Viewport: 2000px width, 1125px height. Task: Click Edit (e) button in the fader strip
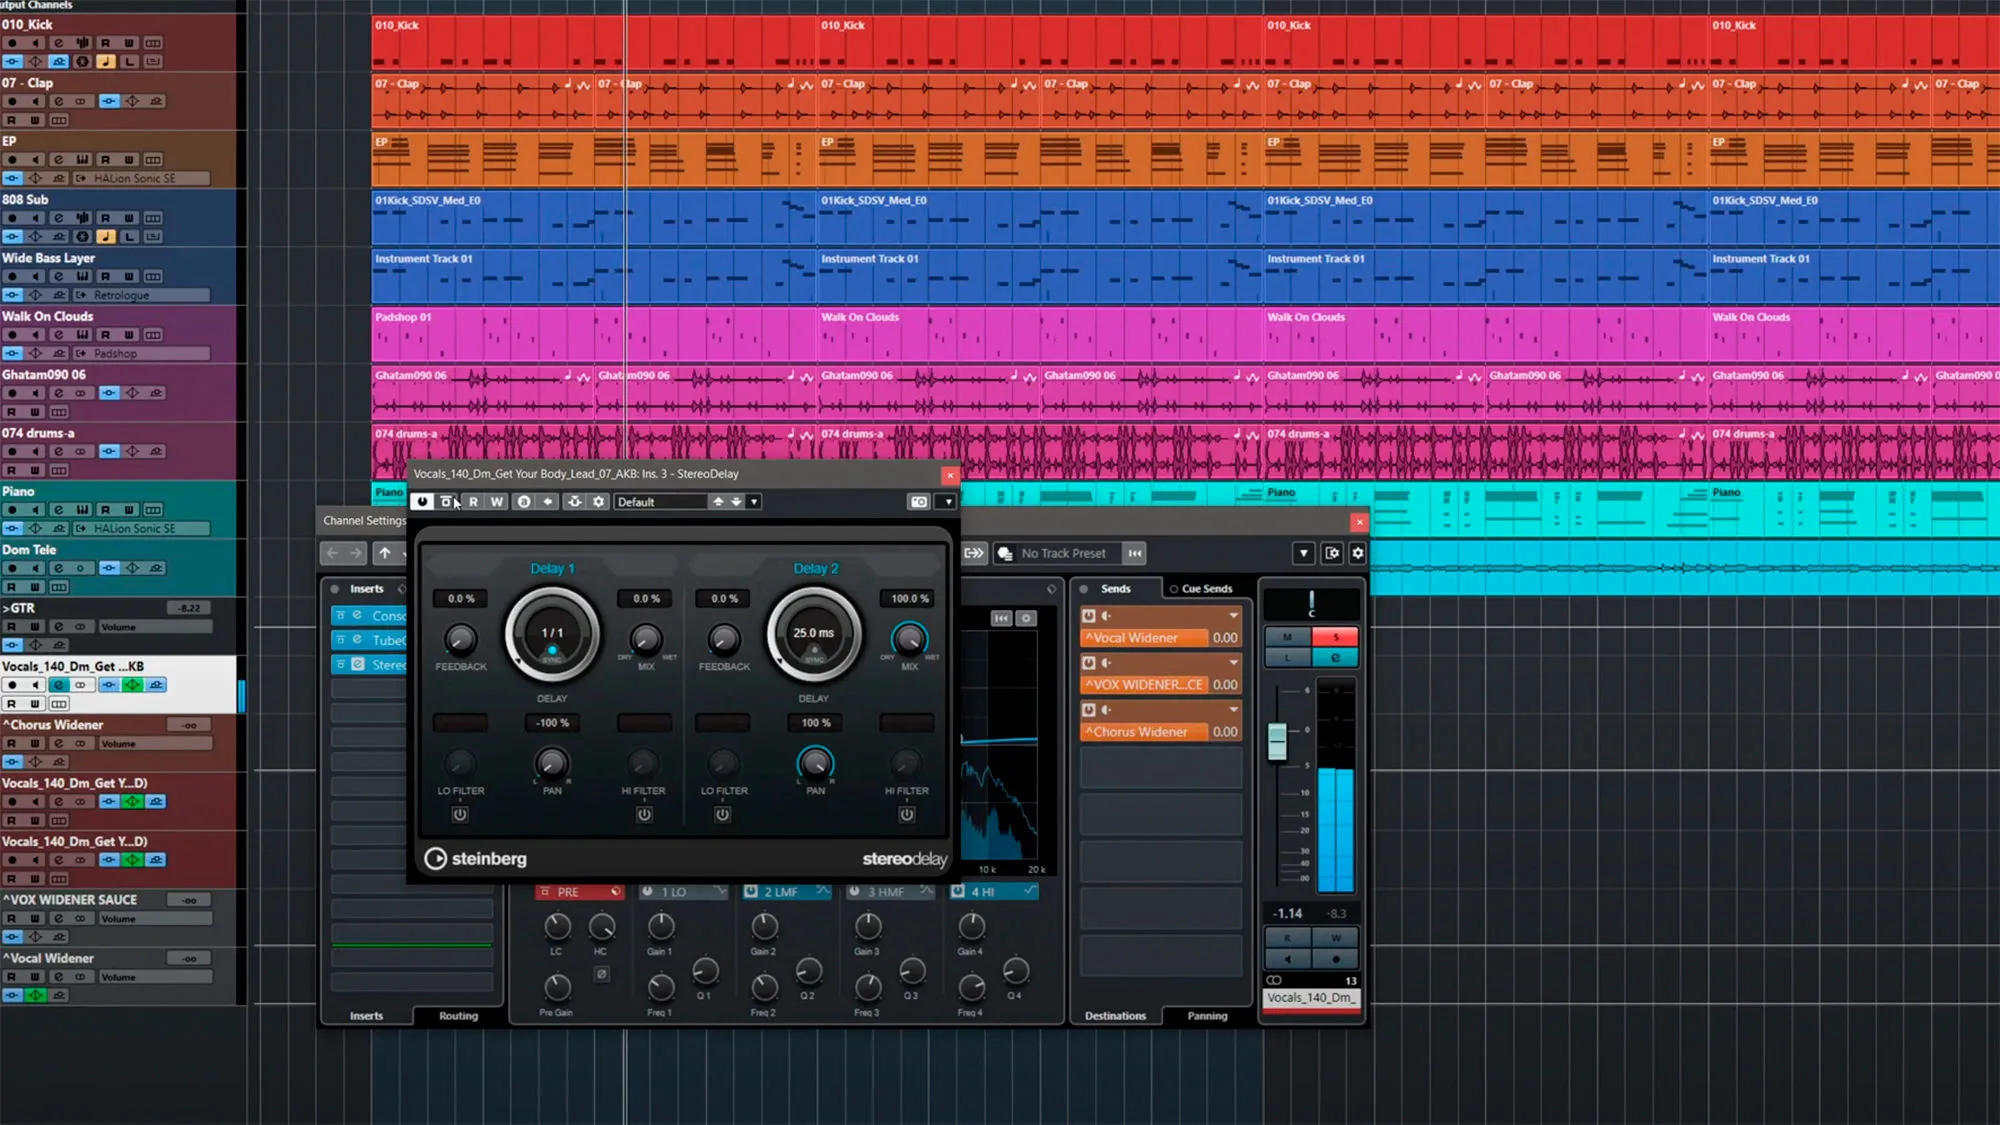(x=1335, y=658)
